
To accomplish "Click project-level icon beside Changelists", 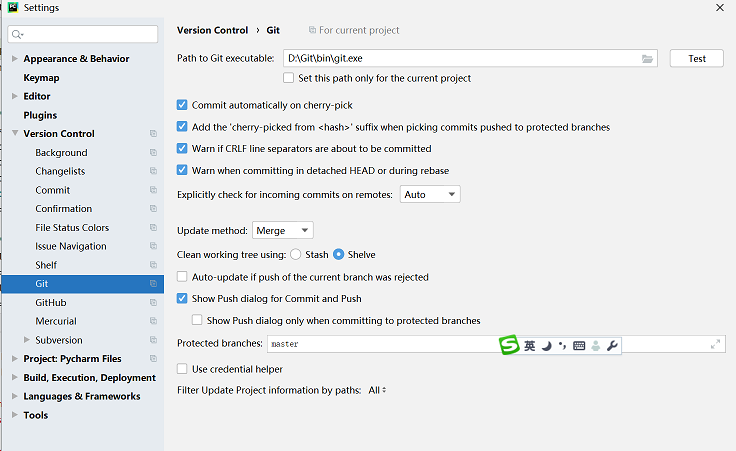I will (153, 172).
